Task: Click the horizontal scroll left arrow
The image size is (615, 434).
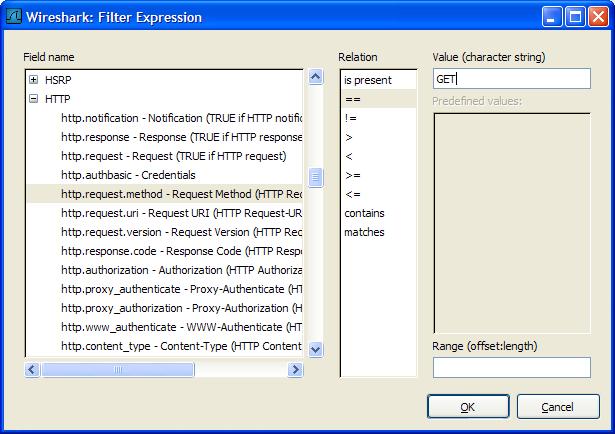Action: click(x=32, y=370)
